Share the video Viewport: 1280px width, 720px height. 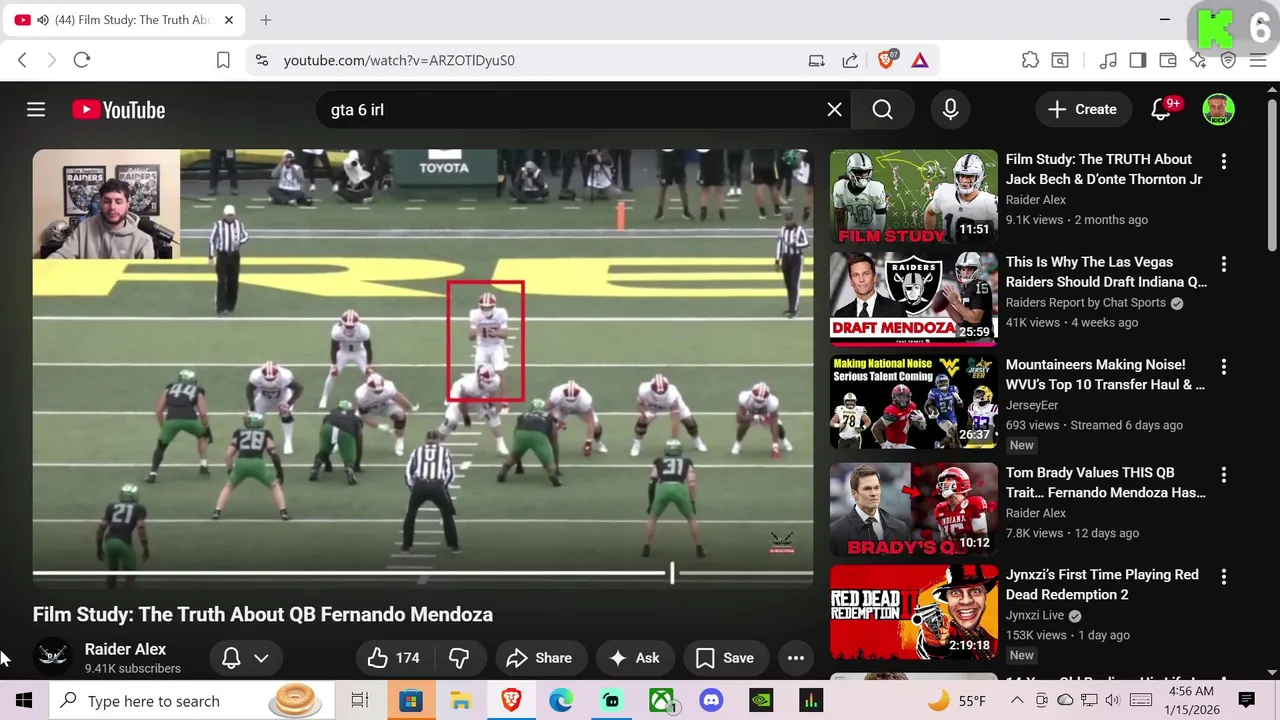540,658
